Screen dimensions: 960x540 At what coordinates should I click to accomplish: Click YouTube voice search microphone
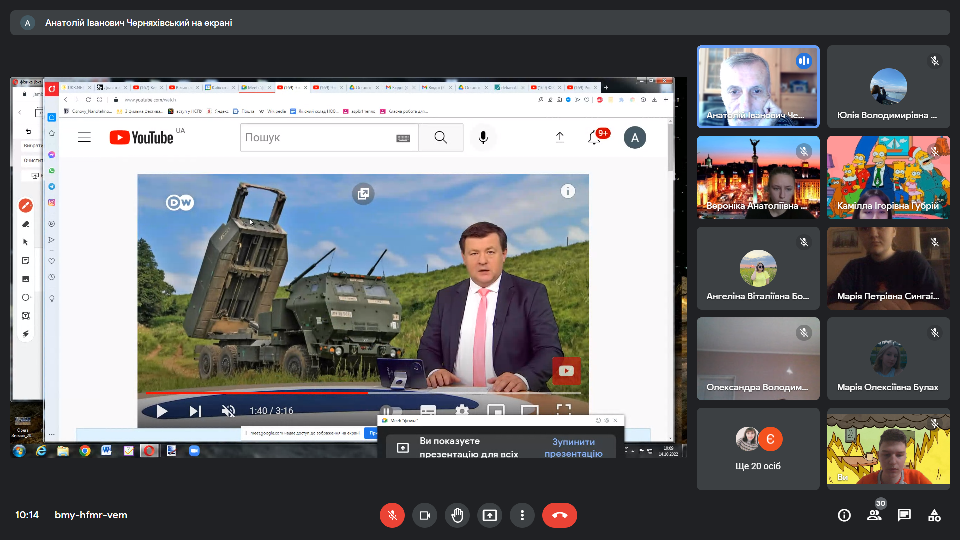pos(483,137)
